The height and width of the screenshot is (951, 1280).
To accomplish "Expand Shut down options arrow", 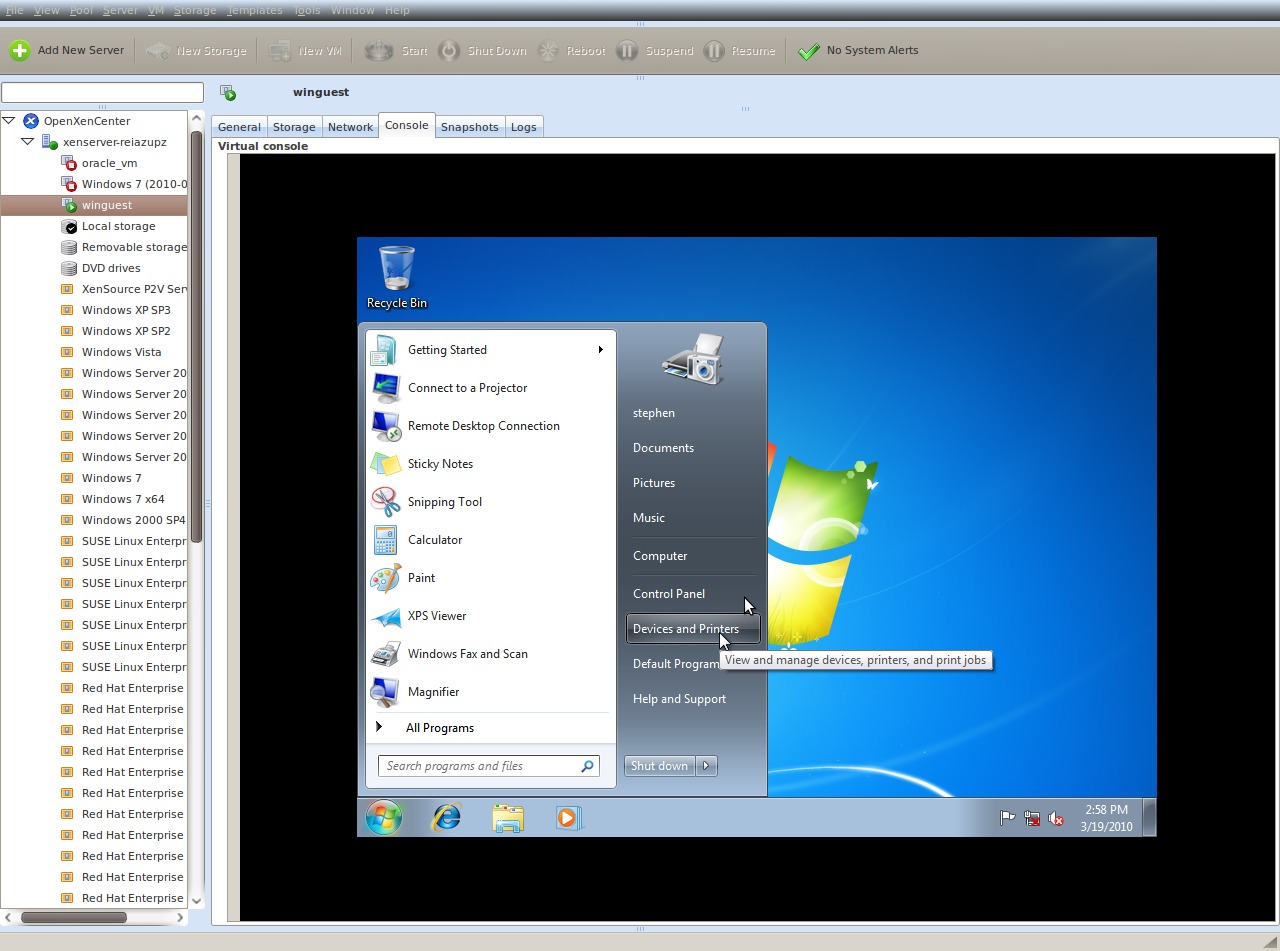I will (x=706, y=766).
